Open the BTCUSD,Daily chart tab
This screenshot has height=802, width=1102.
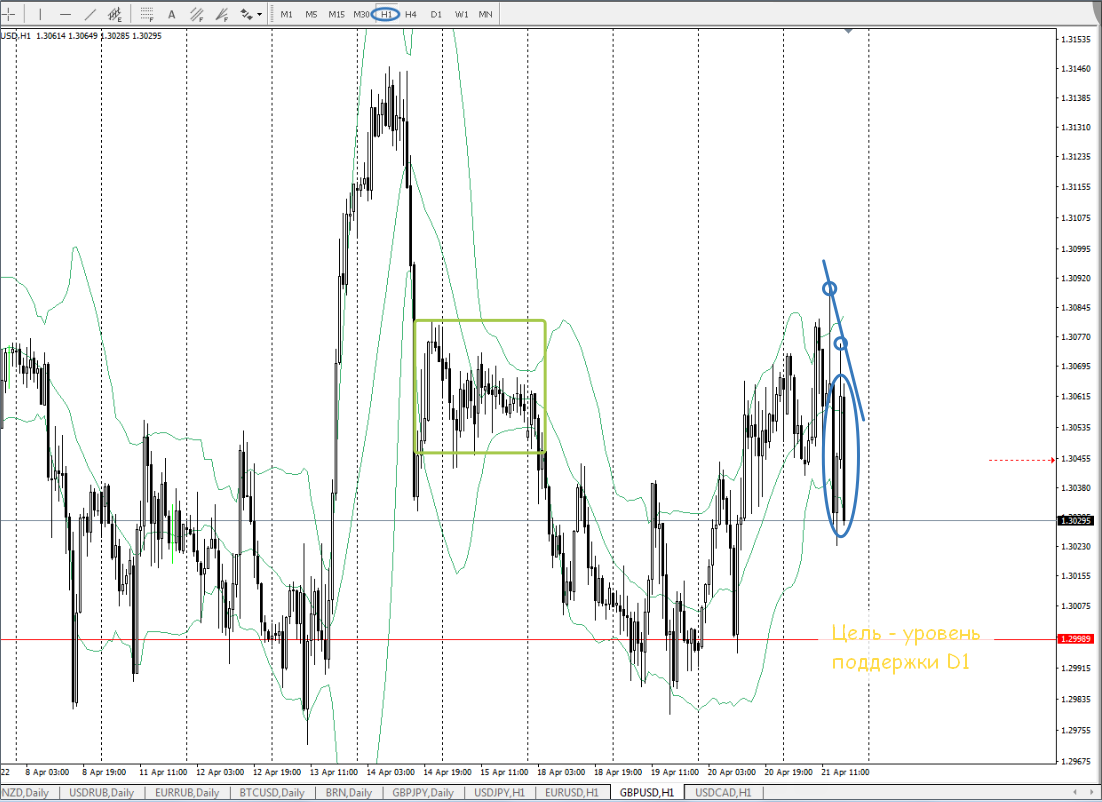pos(271,793)
